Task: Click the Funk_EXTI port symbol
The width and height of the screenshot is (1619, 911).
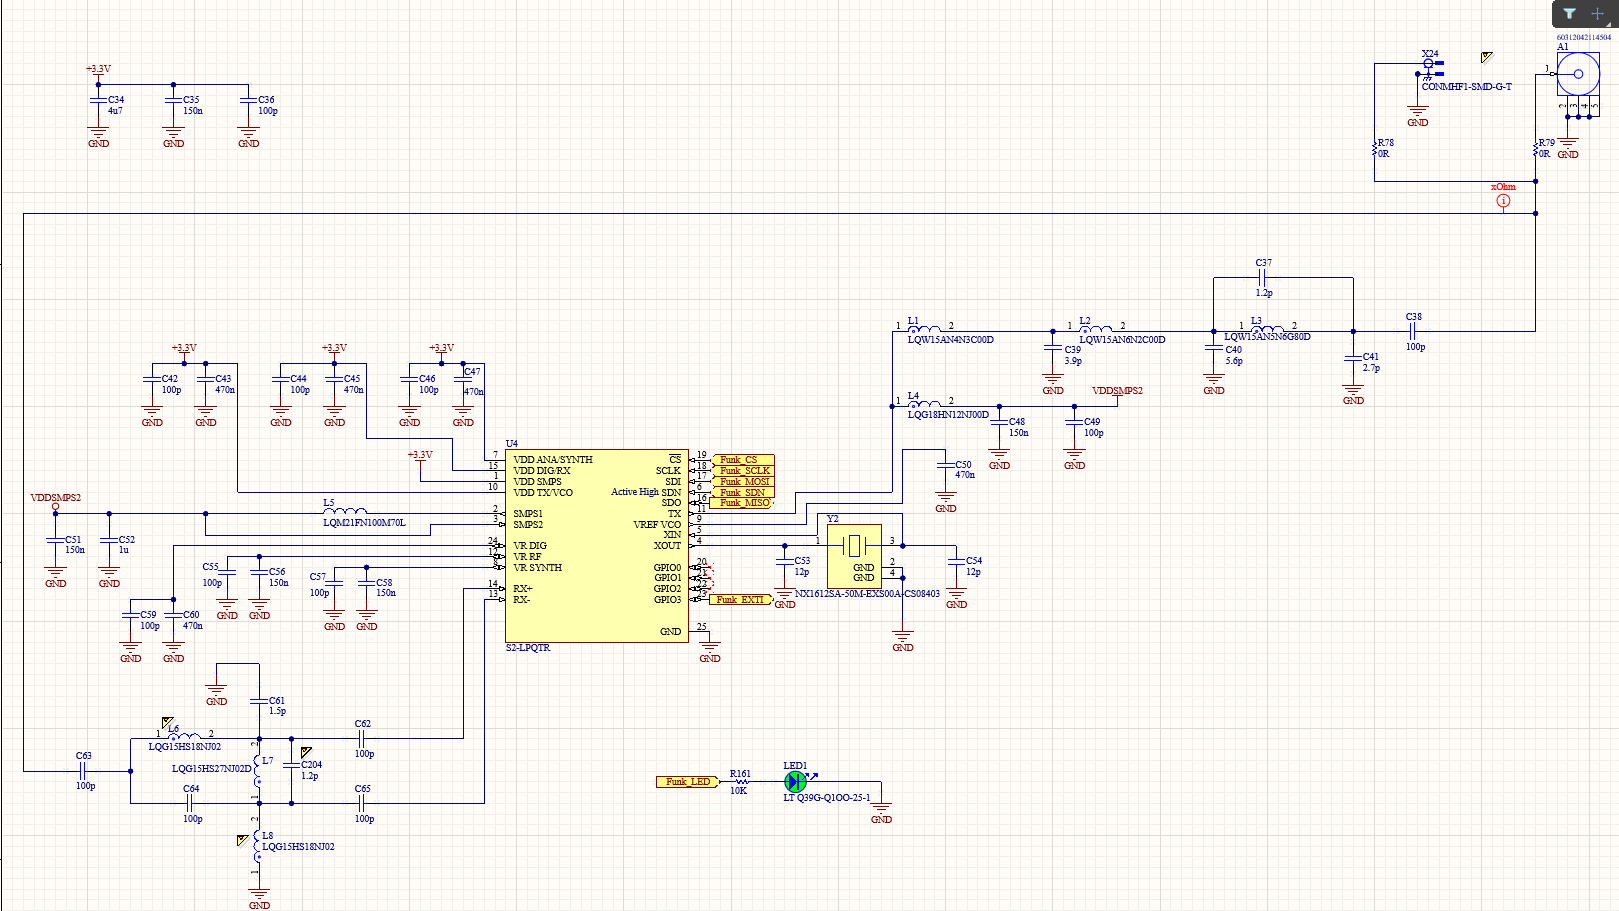Action: [x=740, y=598]
